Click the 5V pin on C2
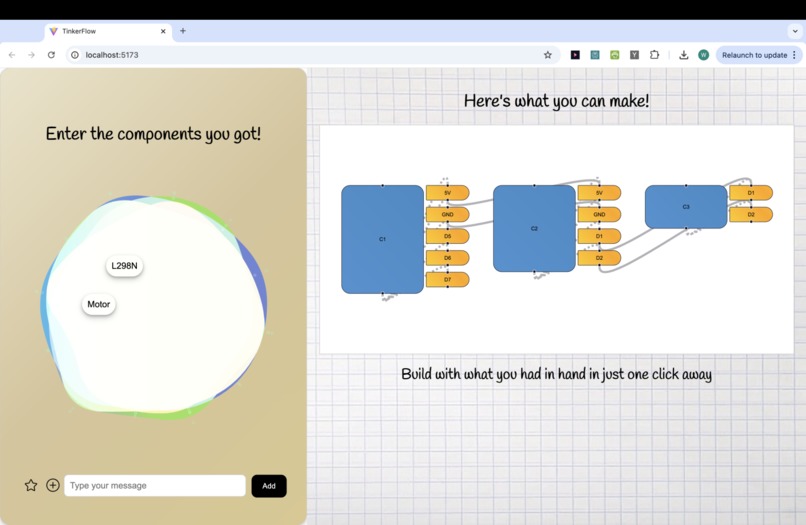This screenshot has width=806, height=525. tap(599, 193)
